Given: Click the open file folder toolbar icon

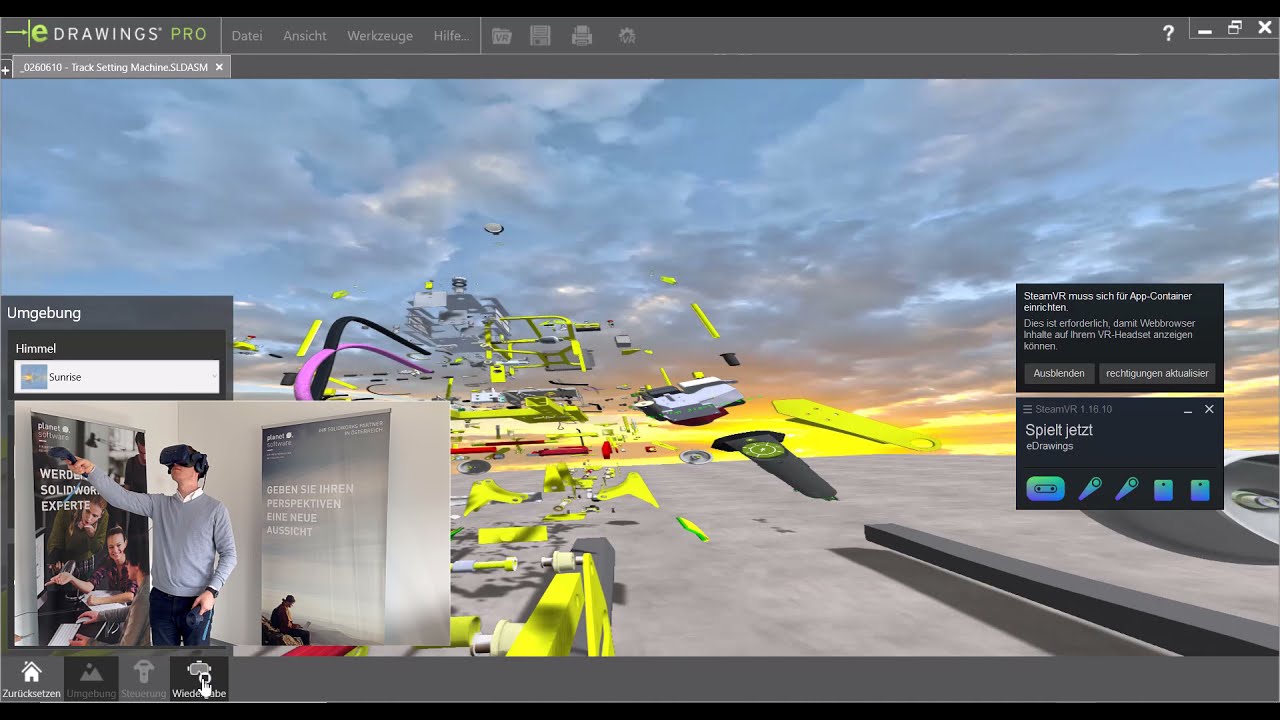Looking at the screenshot, I should 502,36.
